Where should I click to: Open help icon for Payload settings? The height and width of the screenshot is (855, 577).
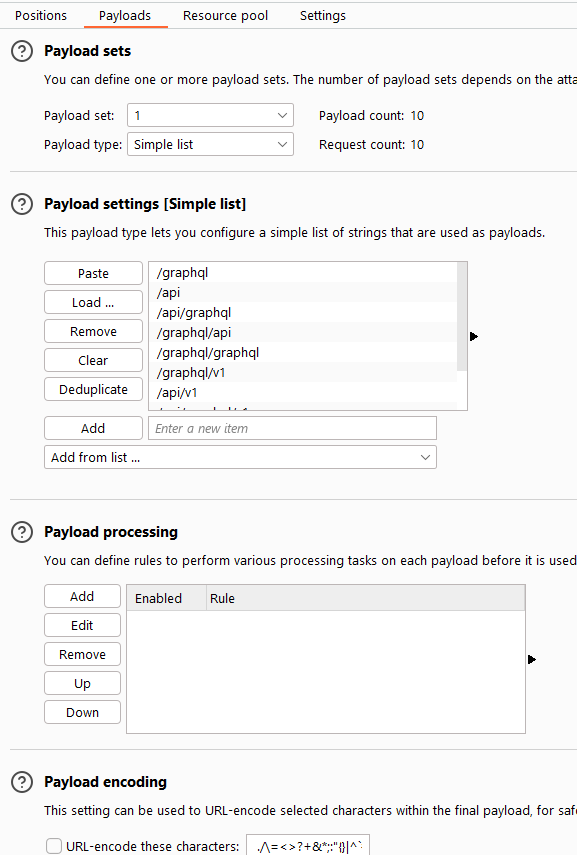pyautogui.click(x=22, y=204)
